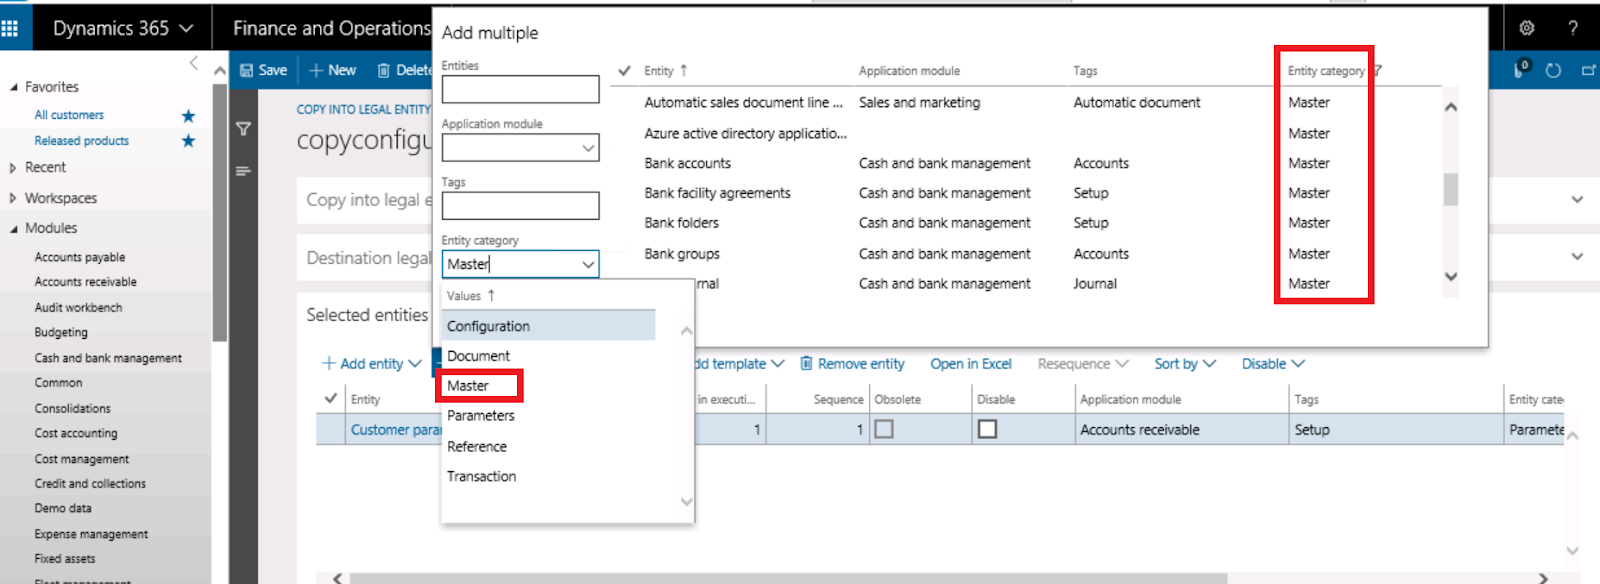1600x584 pixels.
Task: Open the settings gear icon
Action: tap(1527, 28)
